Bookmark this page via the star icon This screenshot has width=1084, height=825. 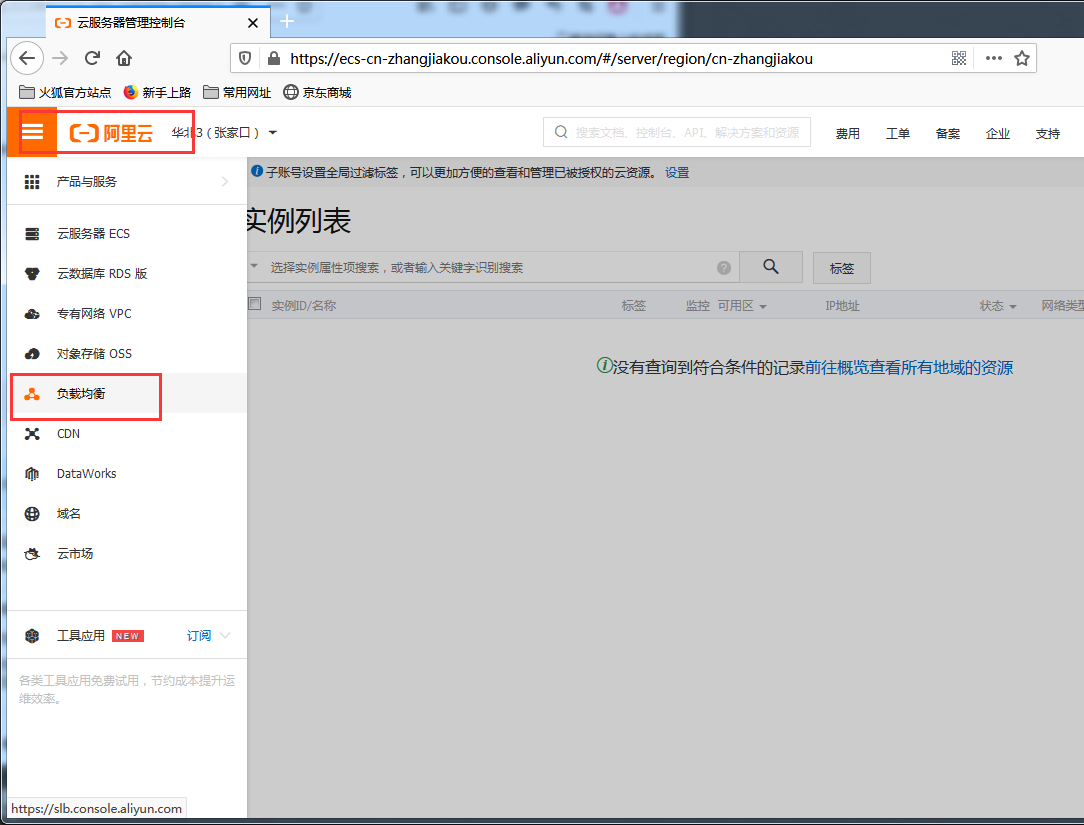(x=1022, y=58)
